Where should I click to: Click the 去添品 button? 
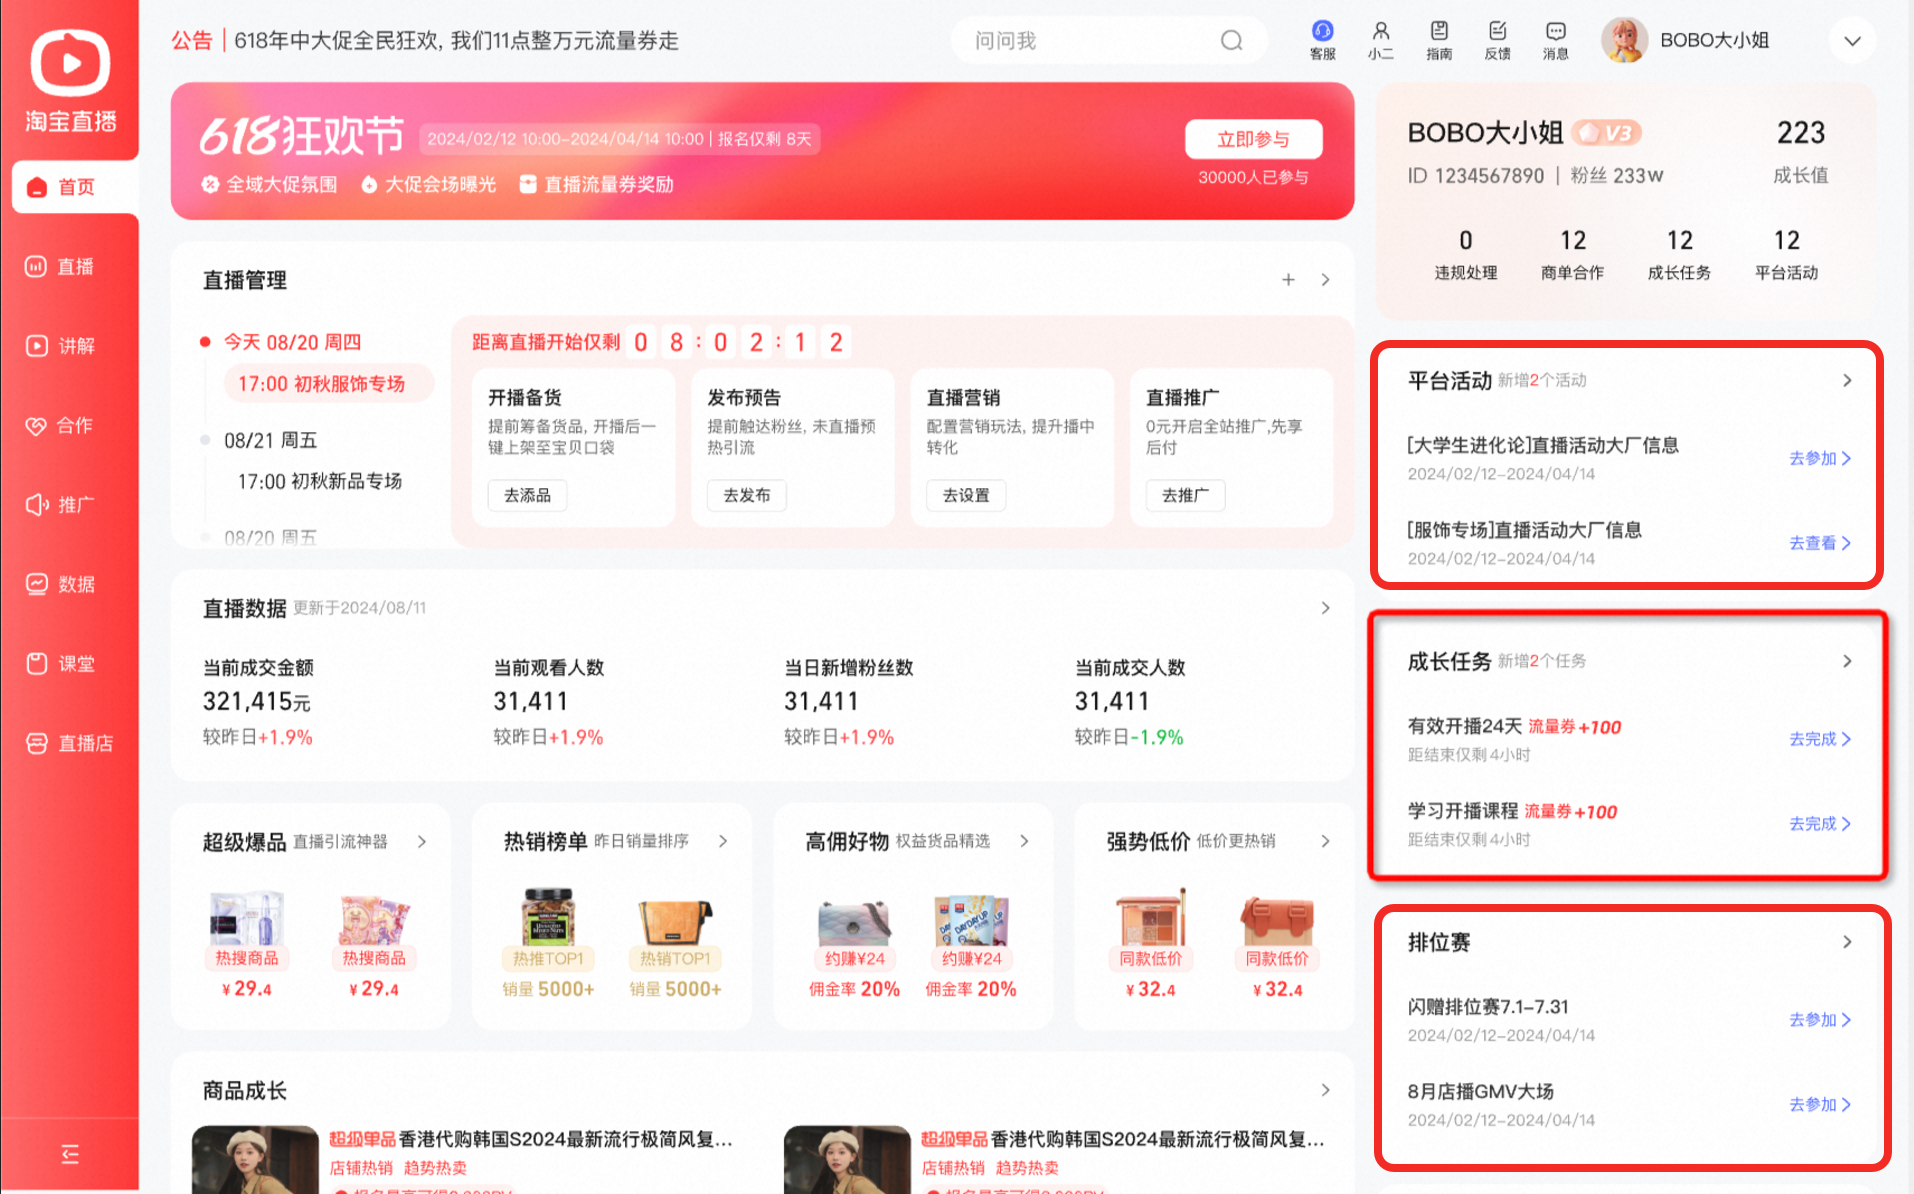pos(527,495)
